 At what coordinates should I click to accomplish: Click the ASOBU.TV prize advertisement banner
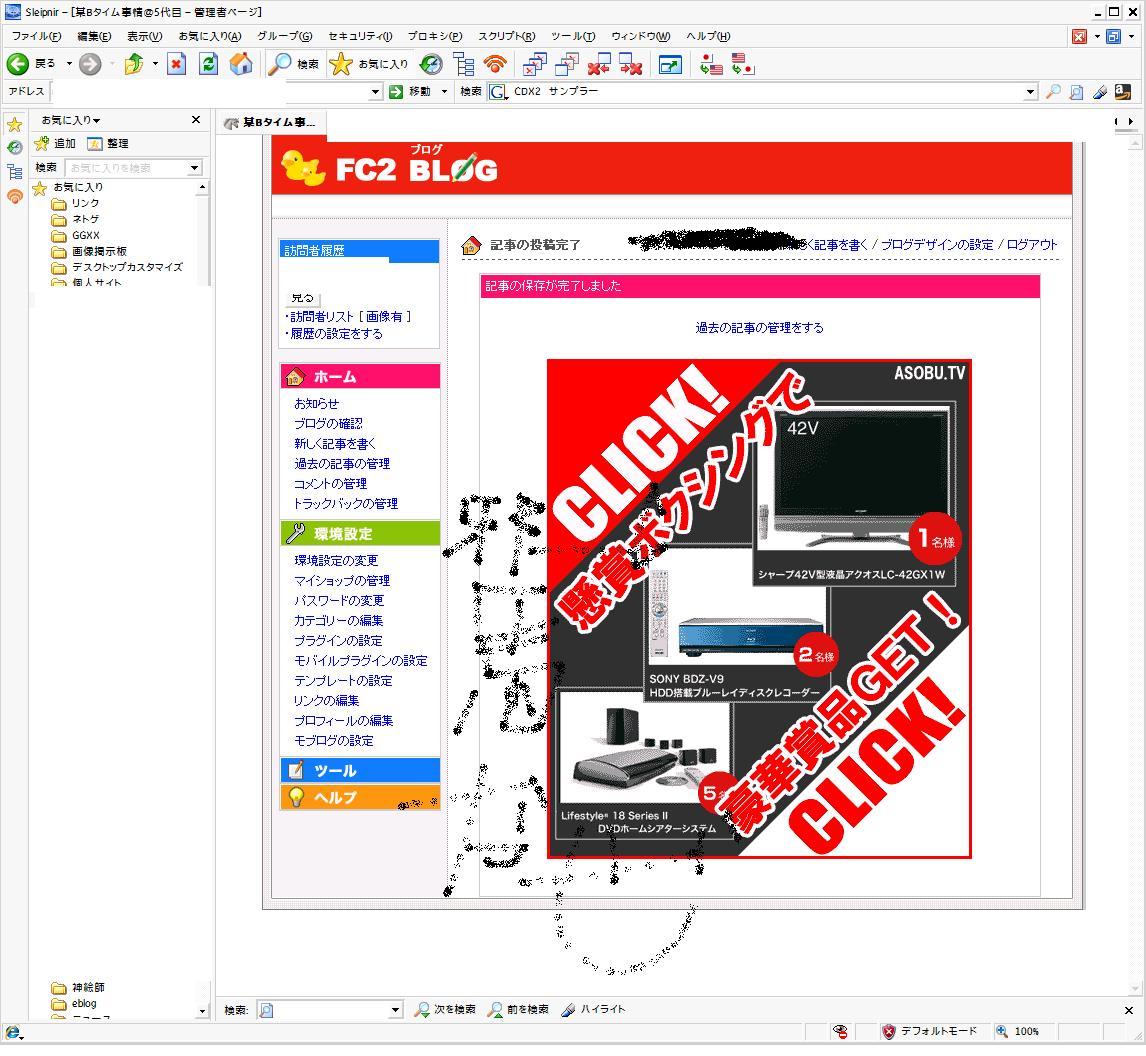(759, 609)
